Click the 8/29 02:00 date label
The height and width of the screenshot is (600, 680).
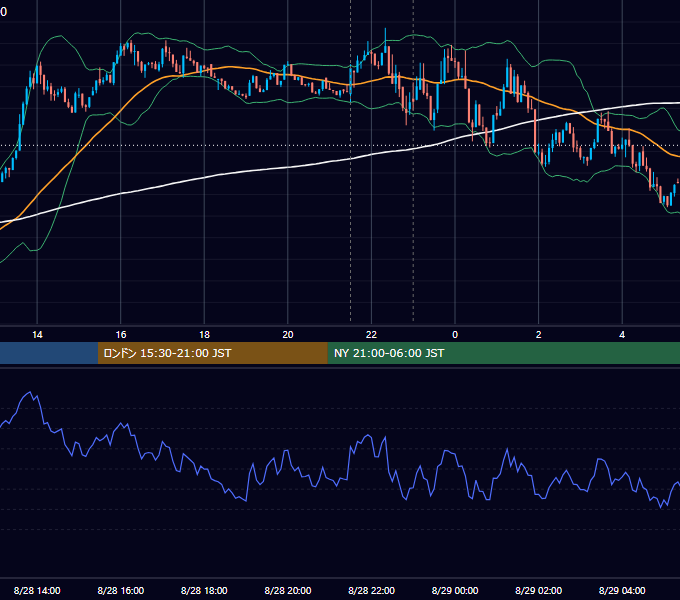(x=539, y=590)
